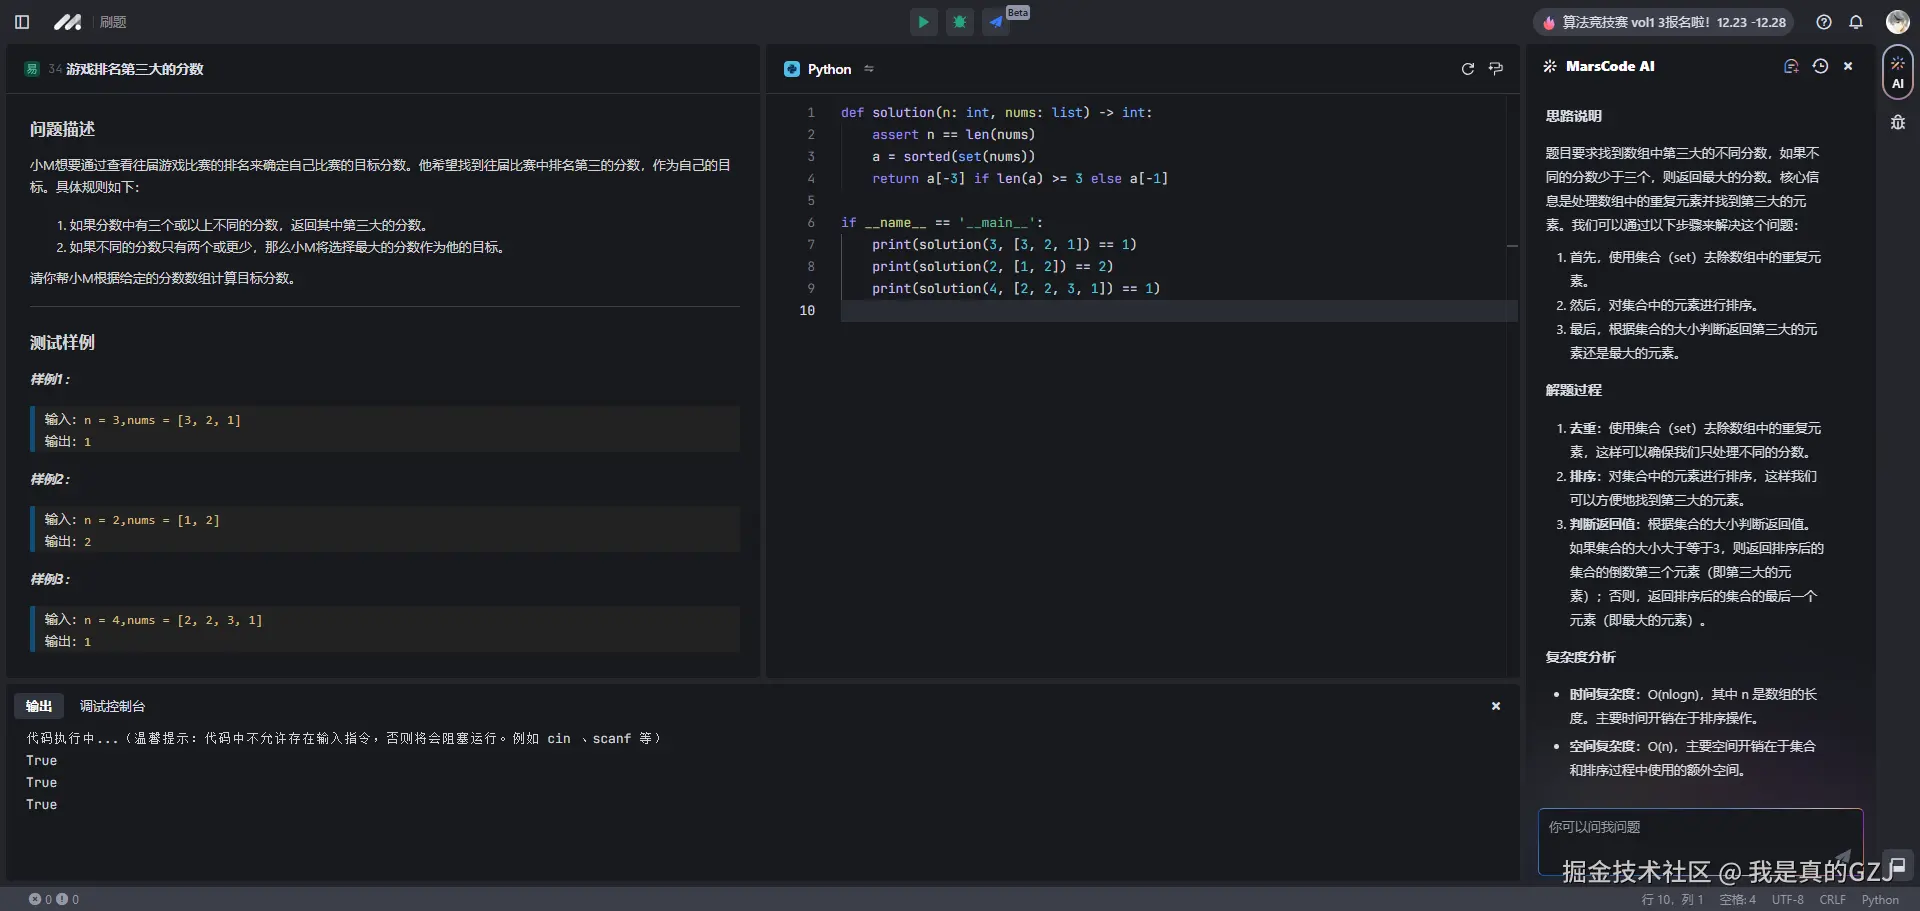Toggle the left sidebar panel

tap(22, 22)
